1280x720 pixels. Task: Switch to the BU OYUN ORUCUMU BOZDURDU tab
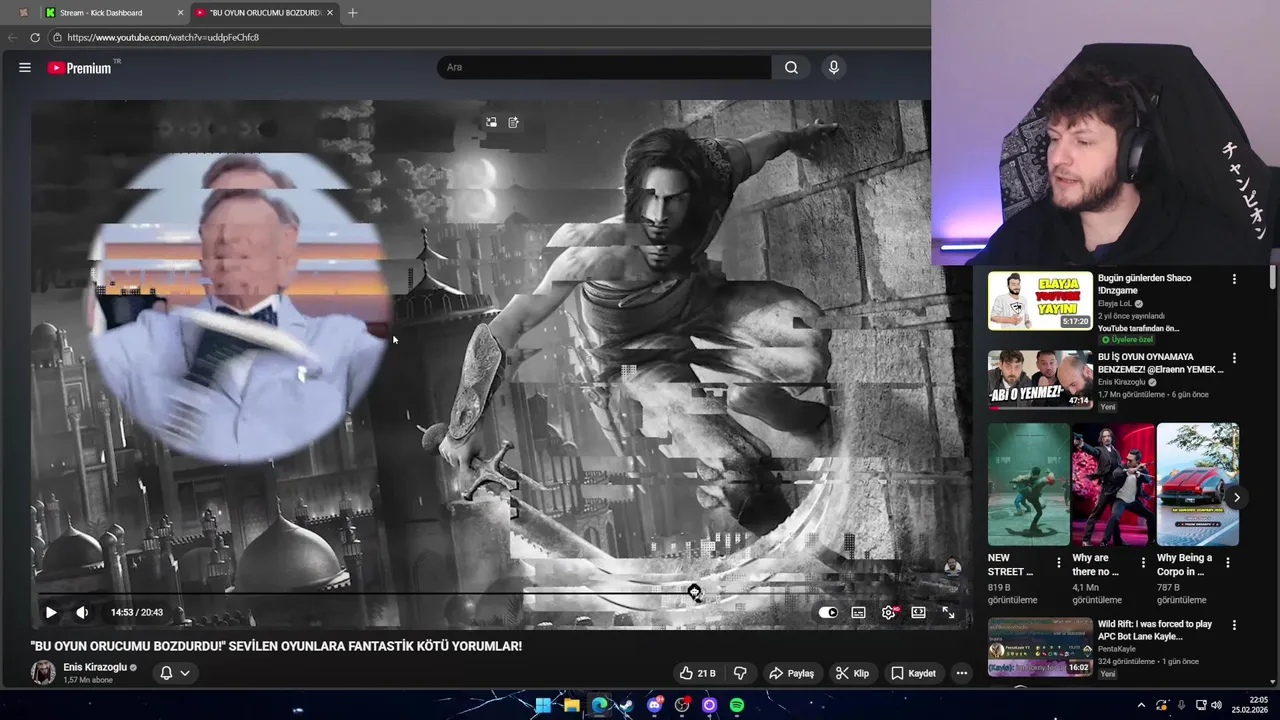pos(264,13)
